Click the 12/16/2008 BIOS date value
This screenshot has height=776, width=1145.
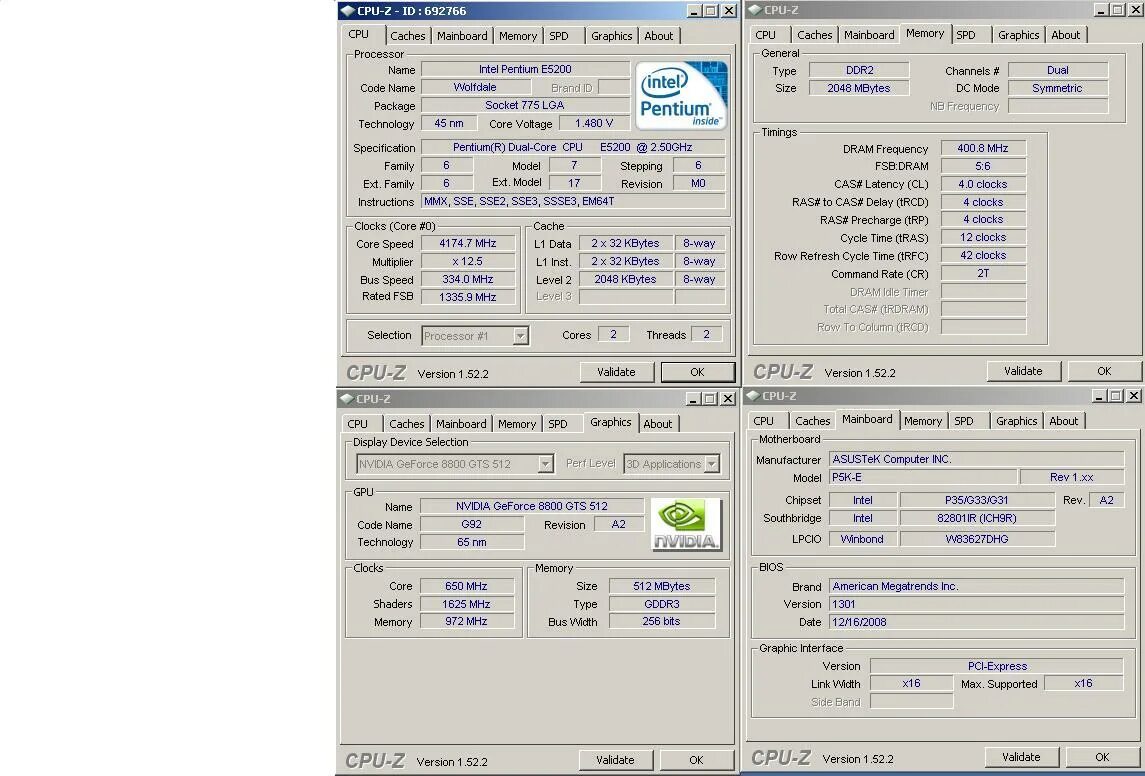tap(976, 623)
